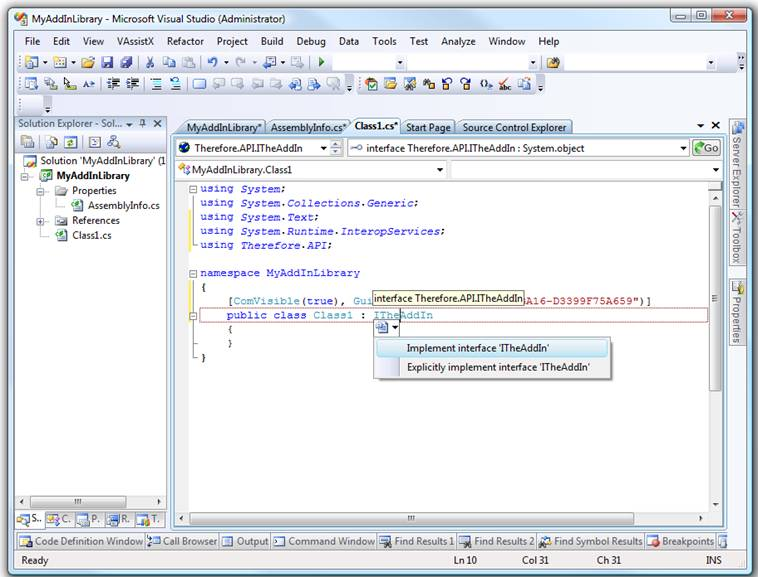Click the Open File folder icon

tap(88, 62)
